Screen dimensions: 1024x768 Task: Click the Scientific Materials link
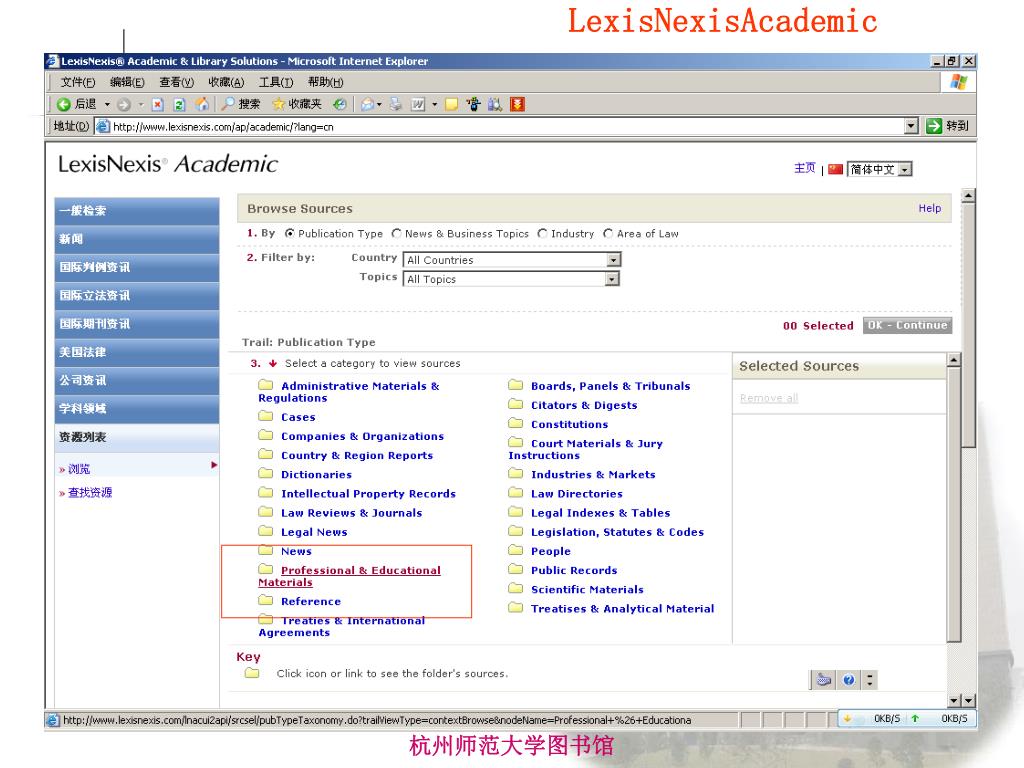tap(587, 589)
